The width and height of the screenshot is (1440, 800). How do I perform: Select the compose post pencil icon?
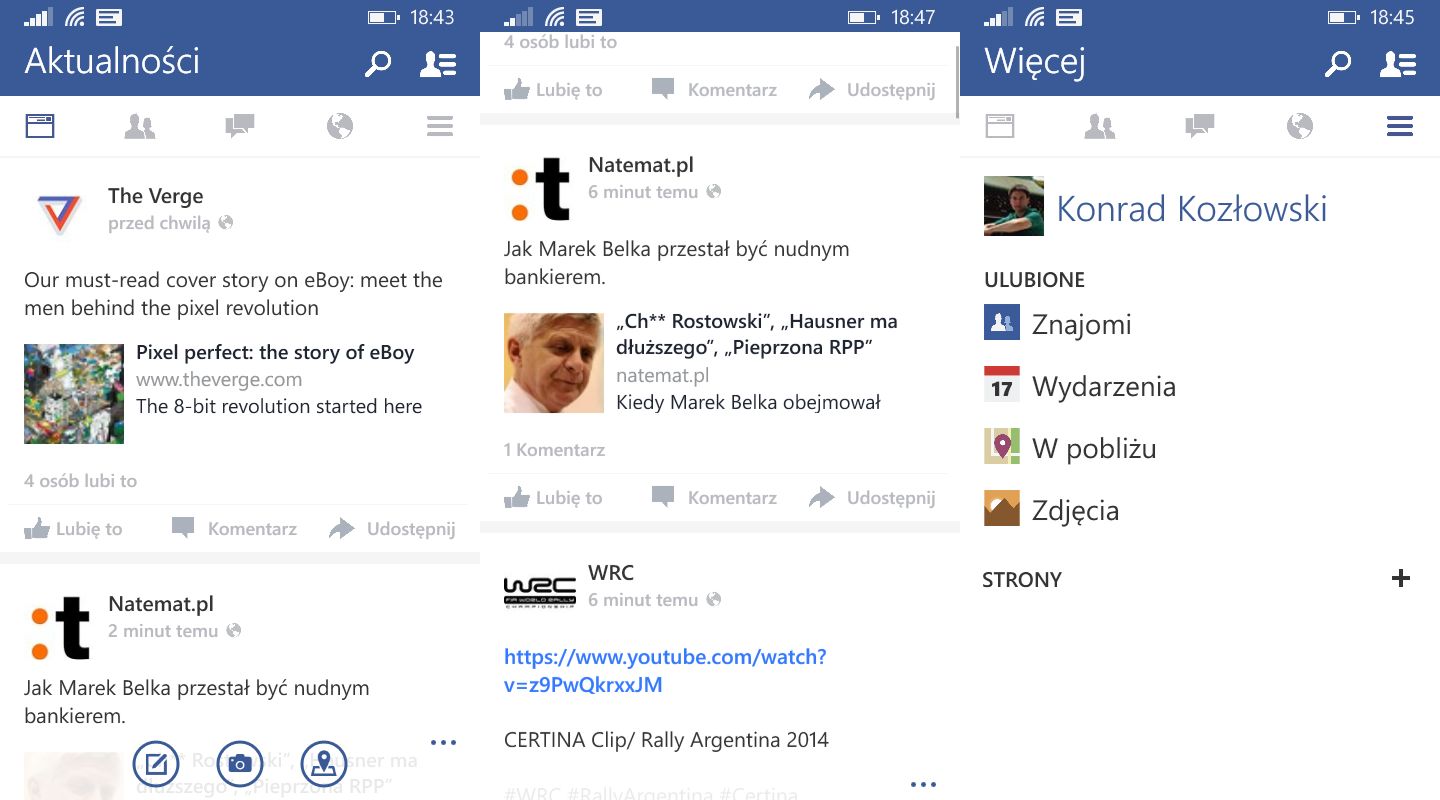(156, 765)
